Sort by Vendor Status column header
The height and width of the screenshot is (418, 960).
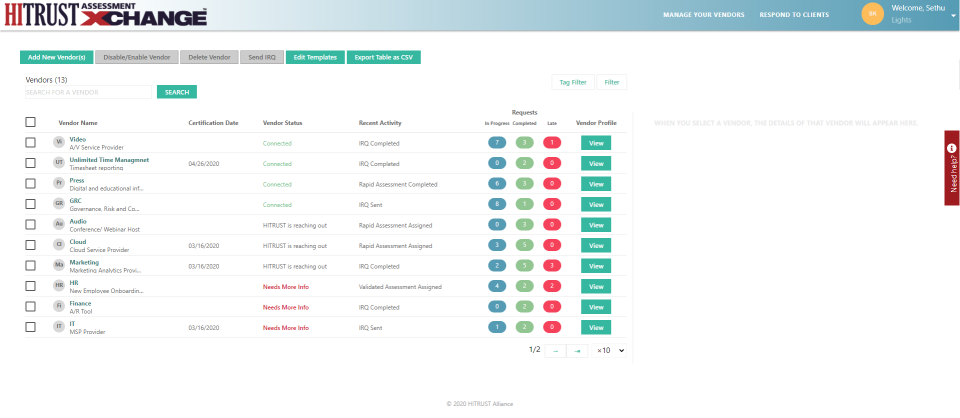point(282,123)
